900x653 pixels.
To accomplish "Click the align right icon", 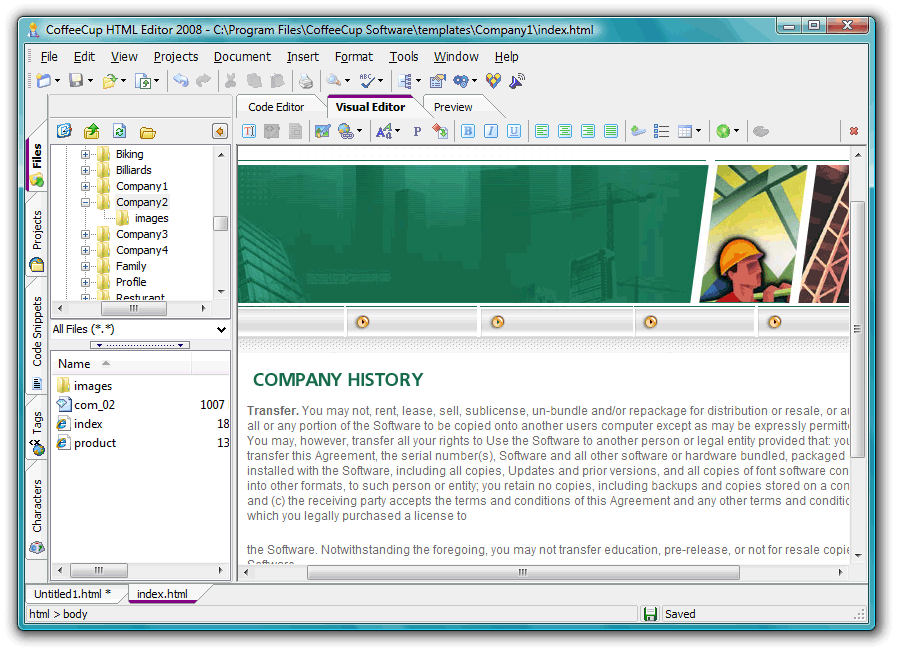I will click(x=588, y=131).
